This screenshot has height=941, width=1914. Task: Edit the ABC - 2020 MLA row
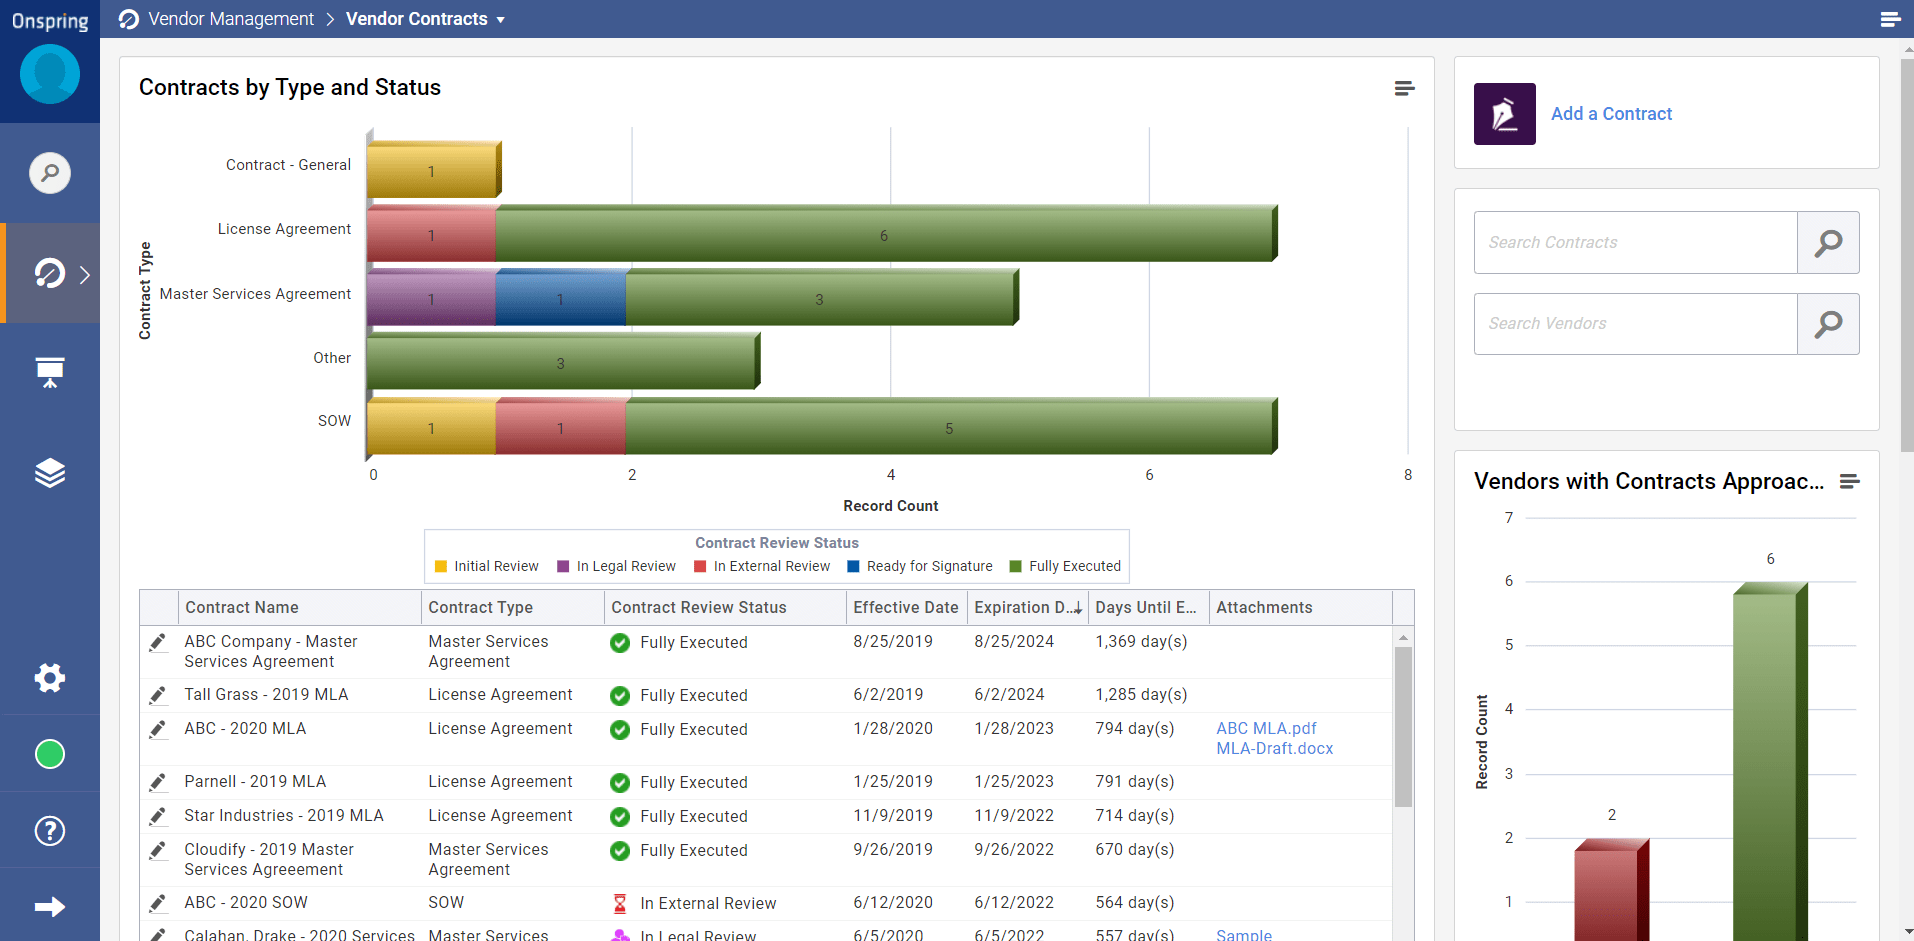[x=157, y=729]
